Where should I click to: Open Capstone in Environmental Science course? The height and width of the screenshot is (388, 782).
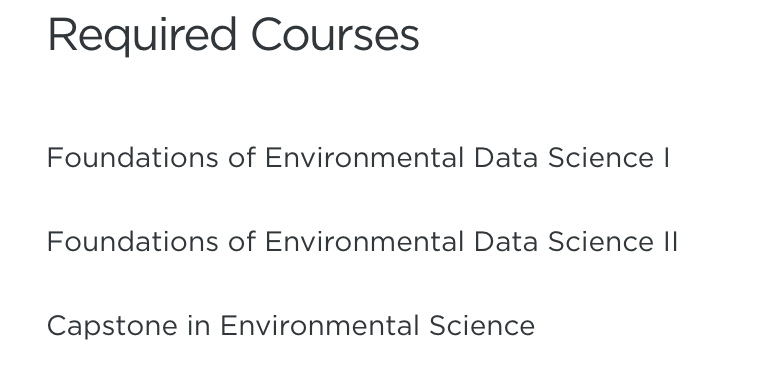[291, 326]
